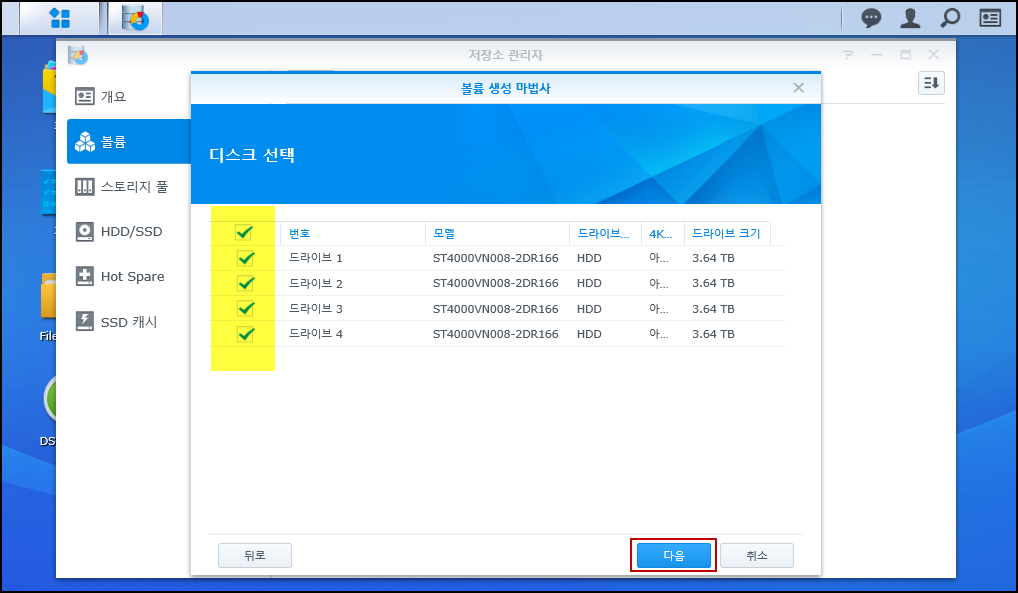Open the notifications chat bubble icon
Screen dimensions: 1018x593
tap(871, 18)
